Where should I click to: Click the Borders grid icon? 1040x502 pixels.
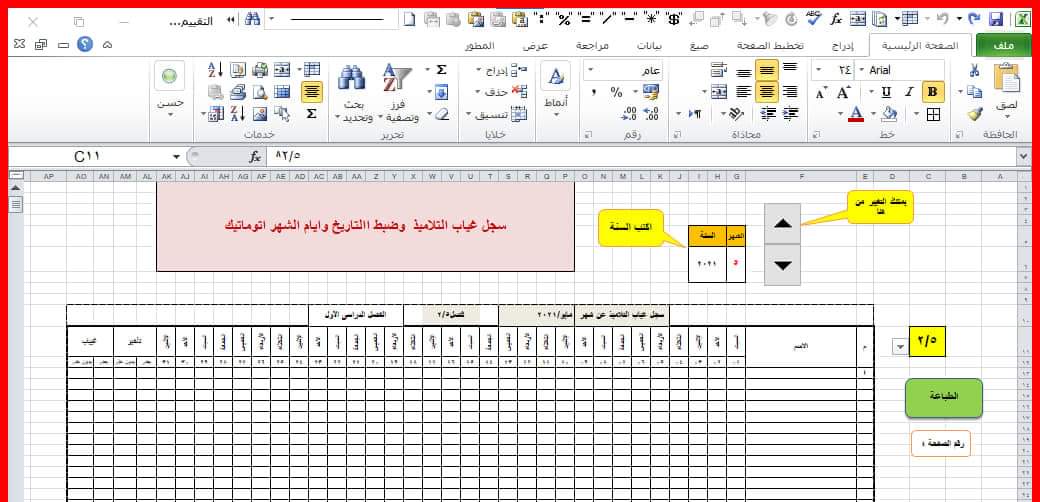coord(933,114)
